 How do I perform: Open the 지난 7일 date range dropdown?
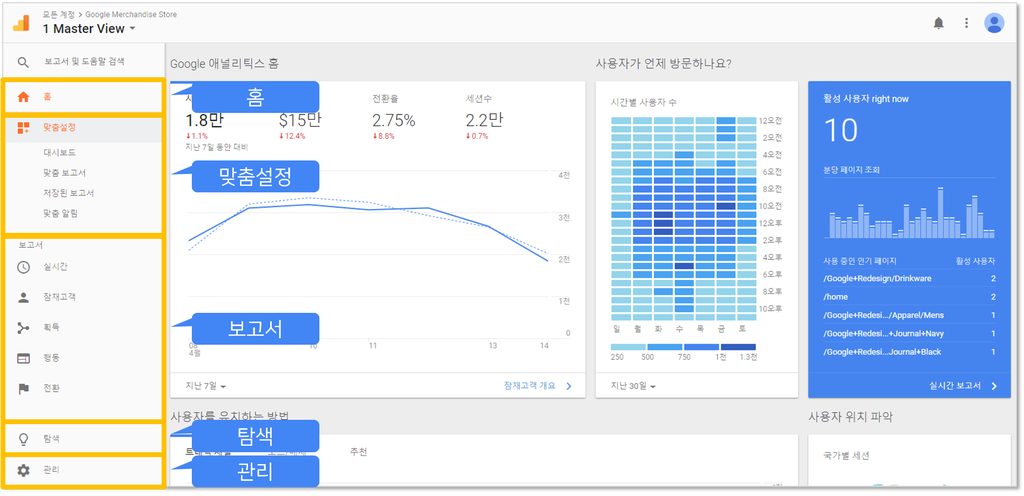pos(206,386)
